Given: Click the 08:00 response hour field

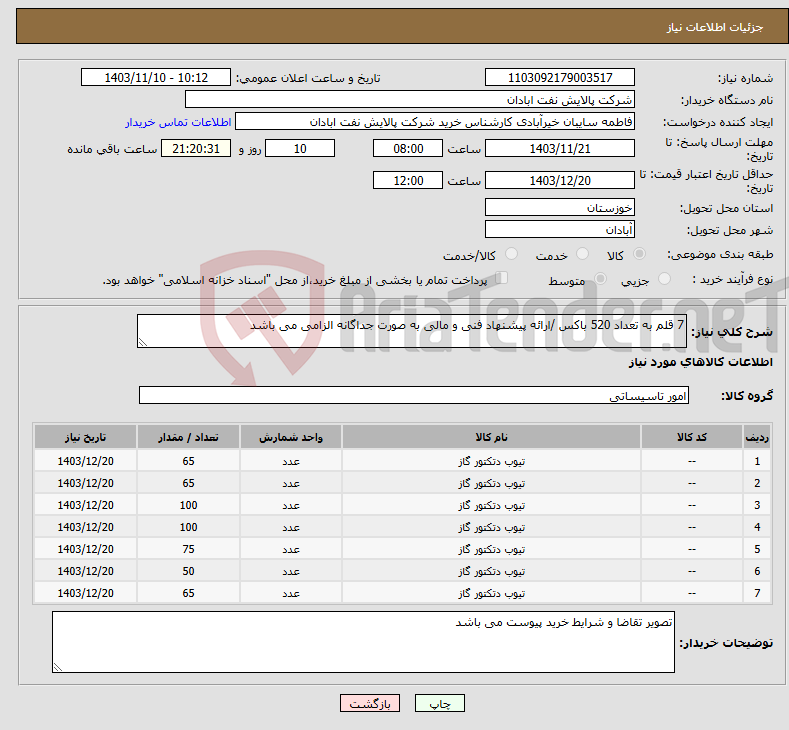Looking at the screenshot, I should 407,148.
